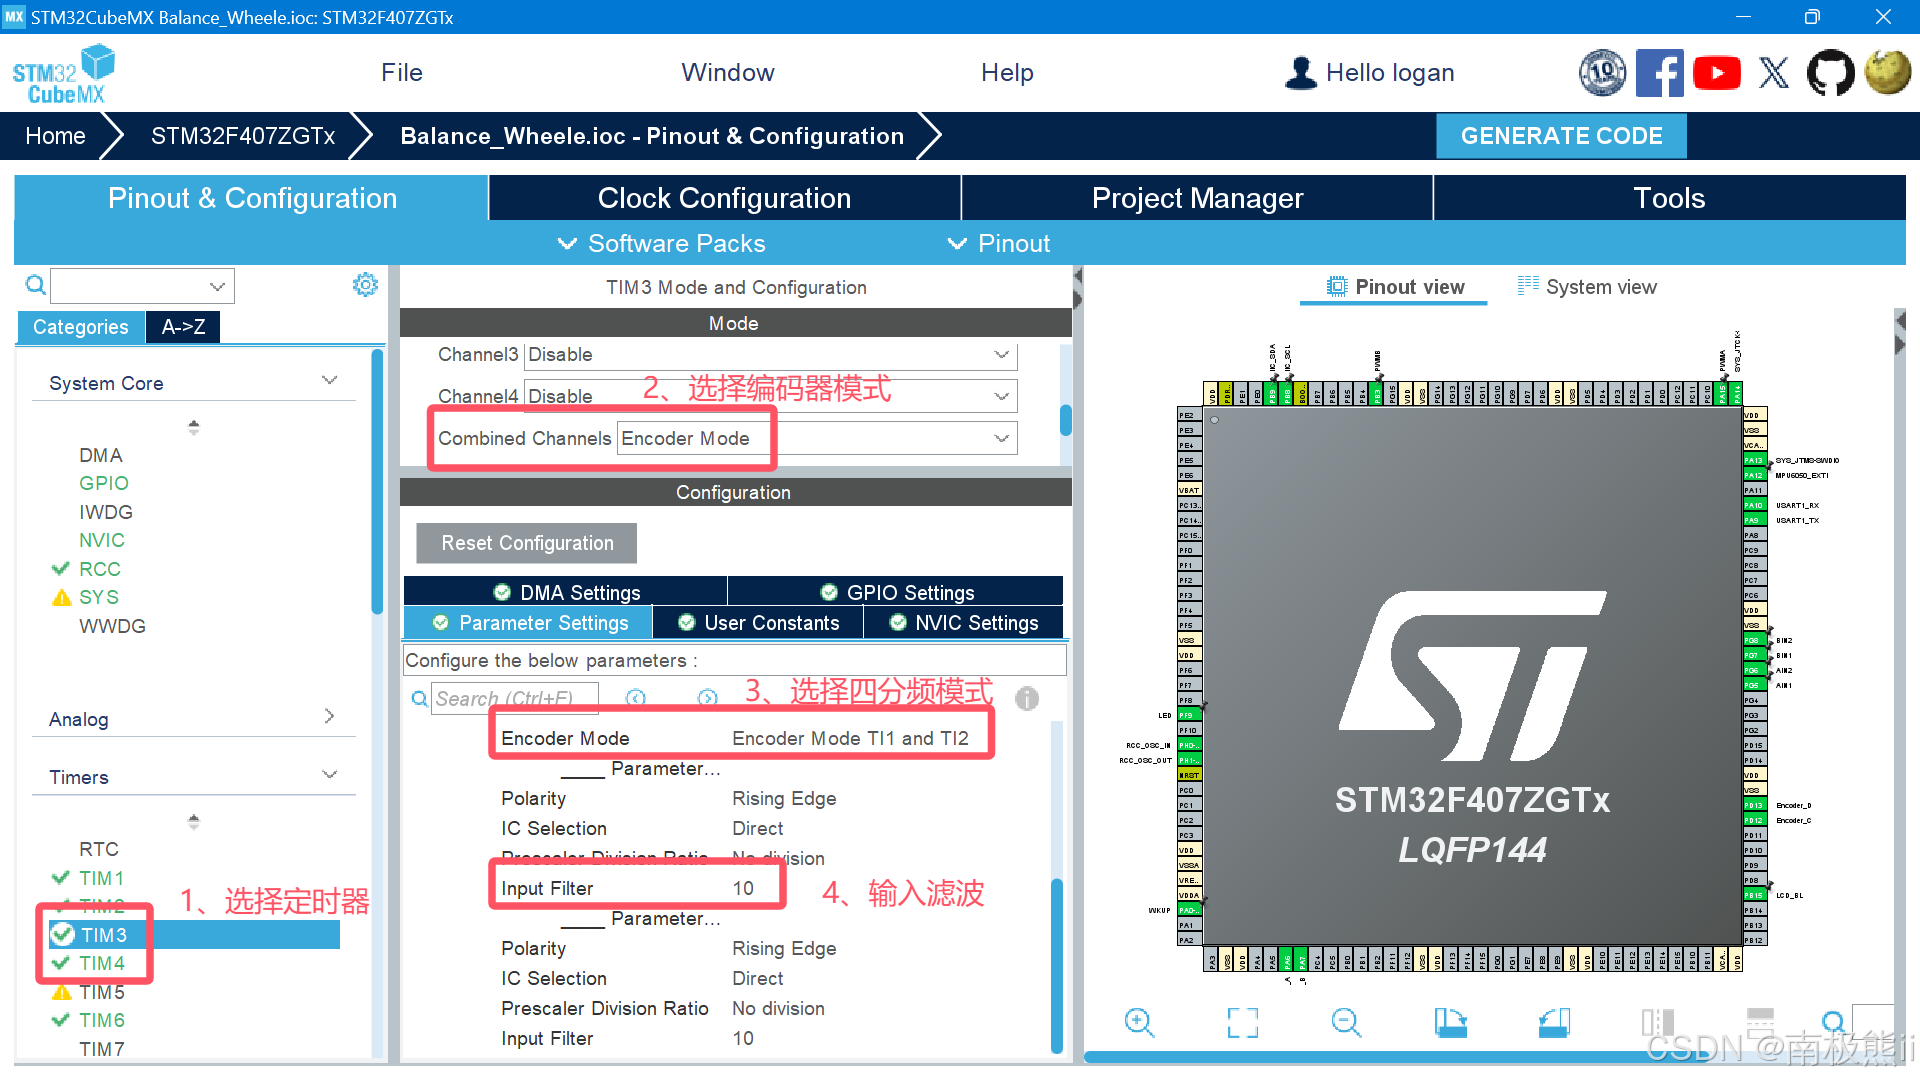The width and height of the screenshot is (1920, 1080).
Task: Select RCC in System Core list
Action: 99,569
